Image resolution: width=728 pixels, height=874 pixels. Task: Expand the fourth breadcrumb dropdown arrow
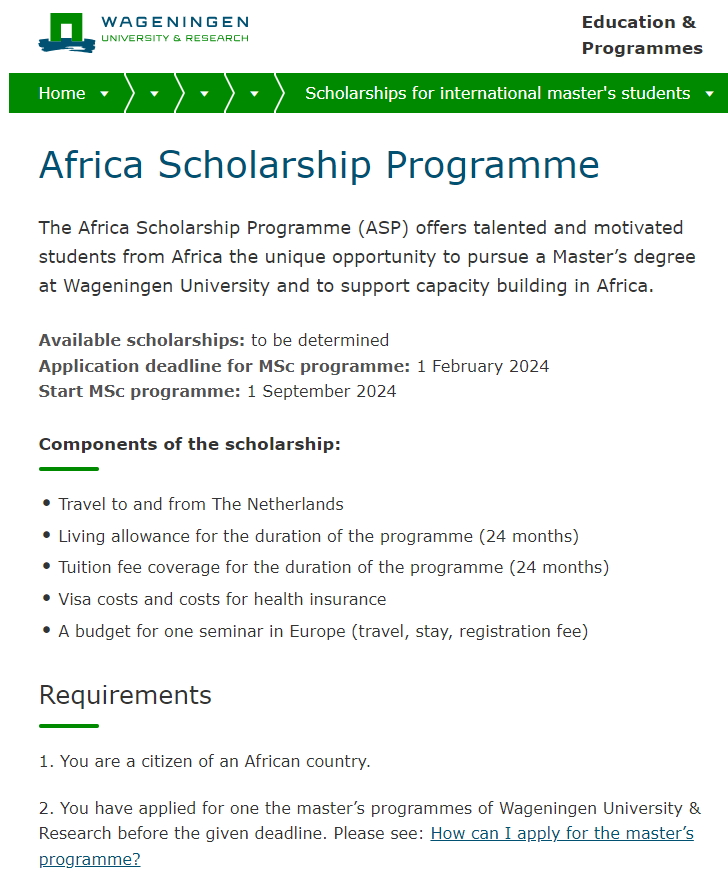pos(254,94)
